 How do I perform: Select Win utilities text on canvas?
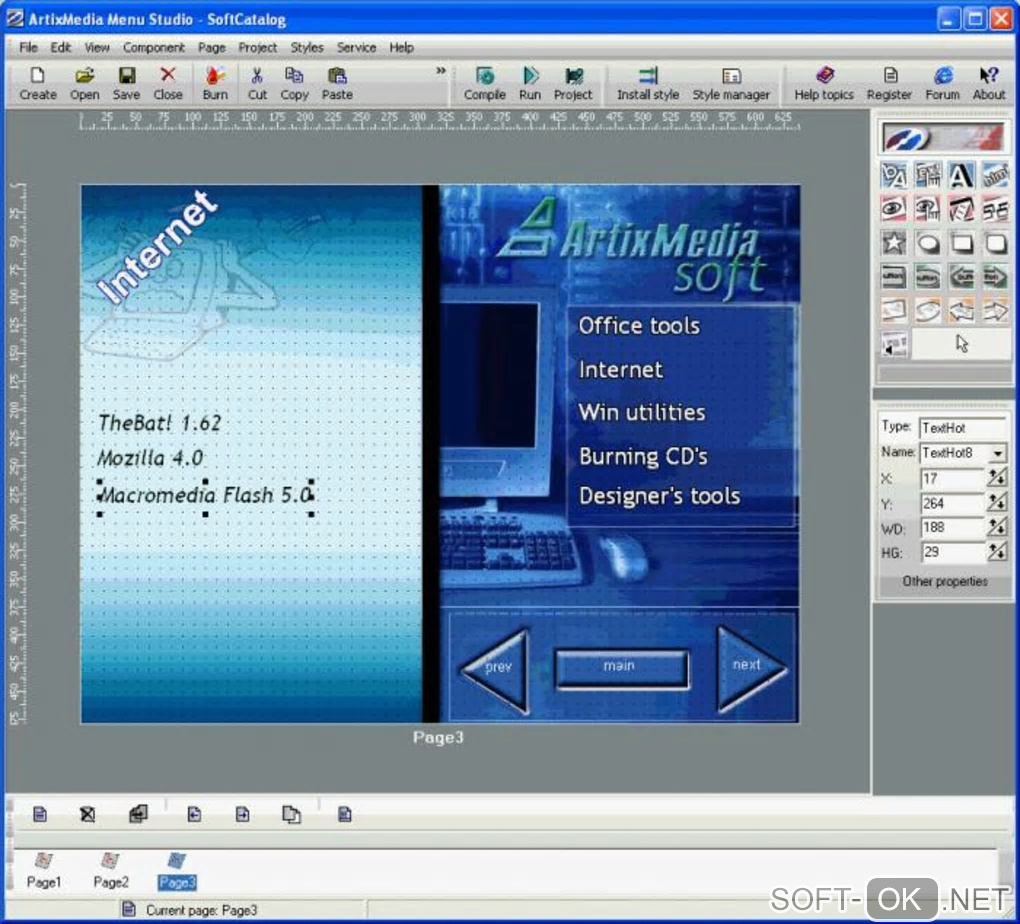pos(641,413)
